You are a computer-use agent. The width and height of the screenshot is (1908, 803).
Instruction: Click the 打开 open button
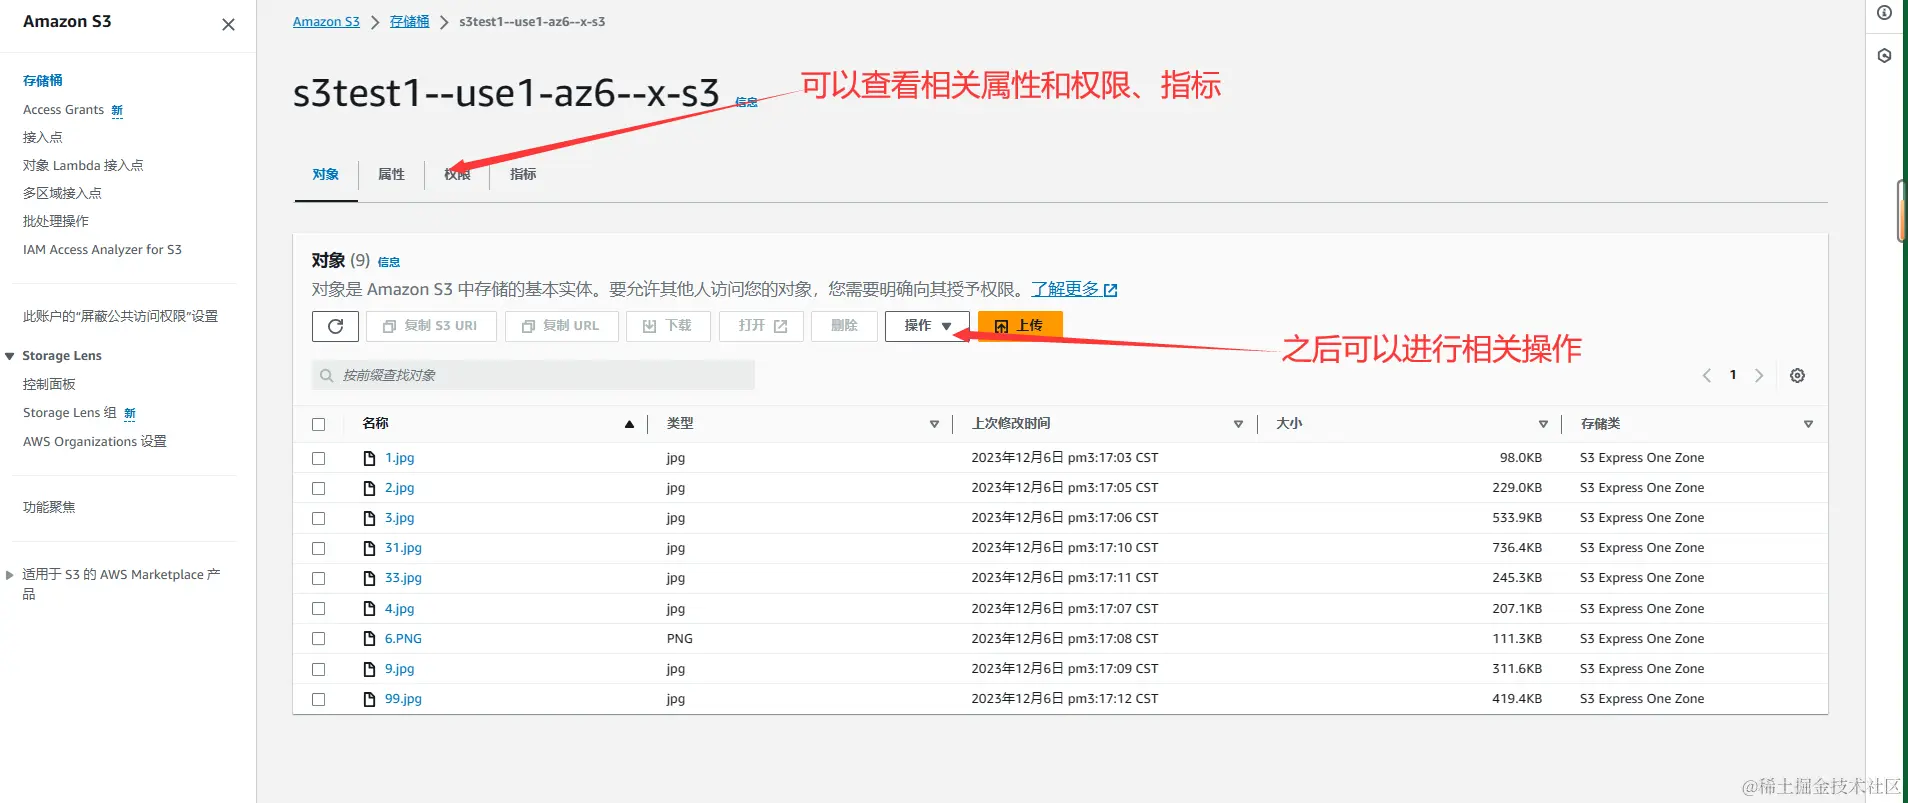[761, 326]
